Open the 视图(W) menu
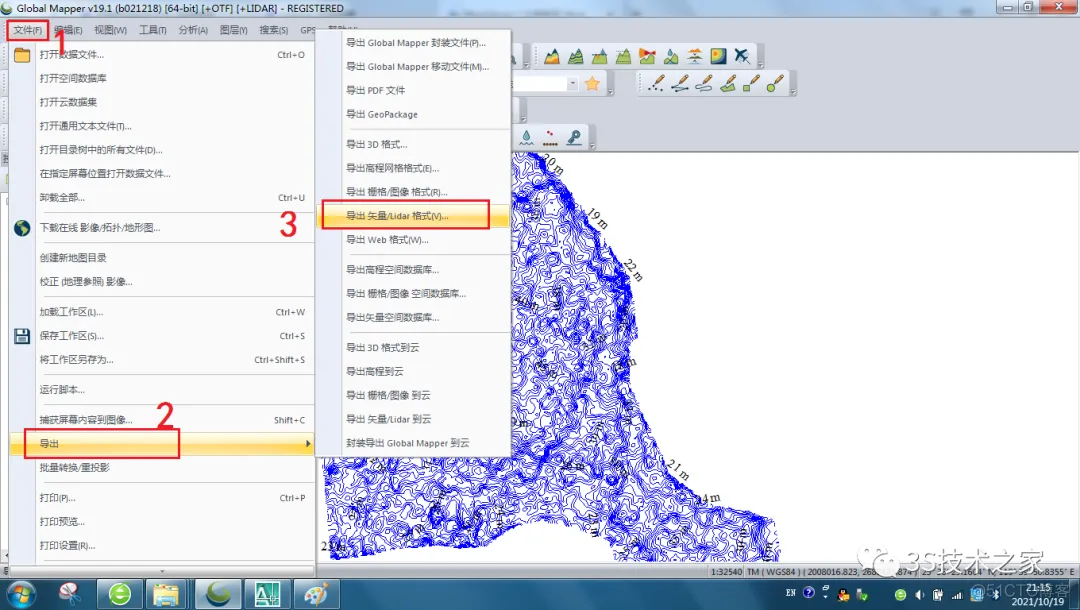Screen dimensions: 1080x610 point(110,30)
